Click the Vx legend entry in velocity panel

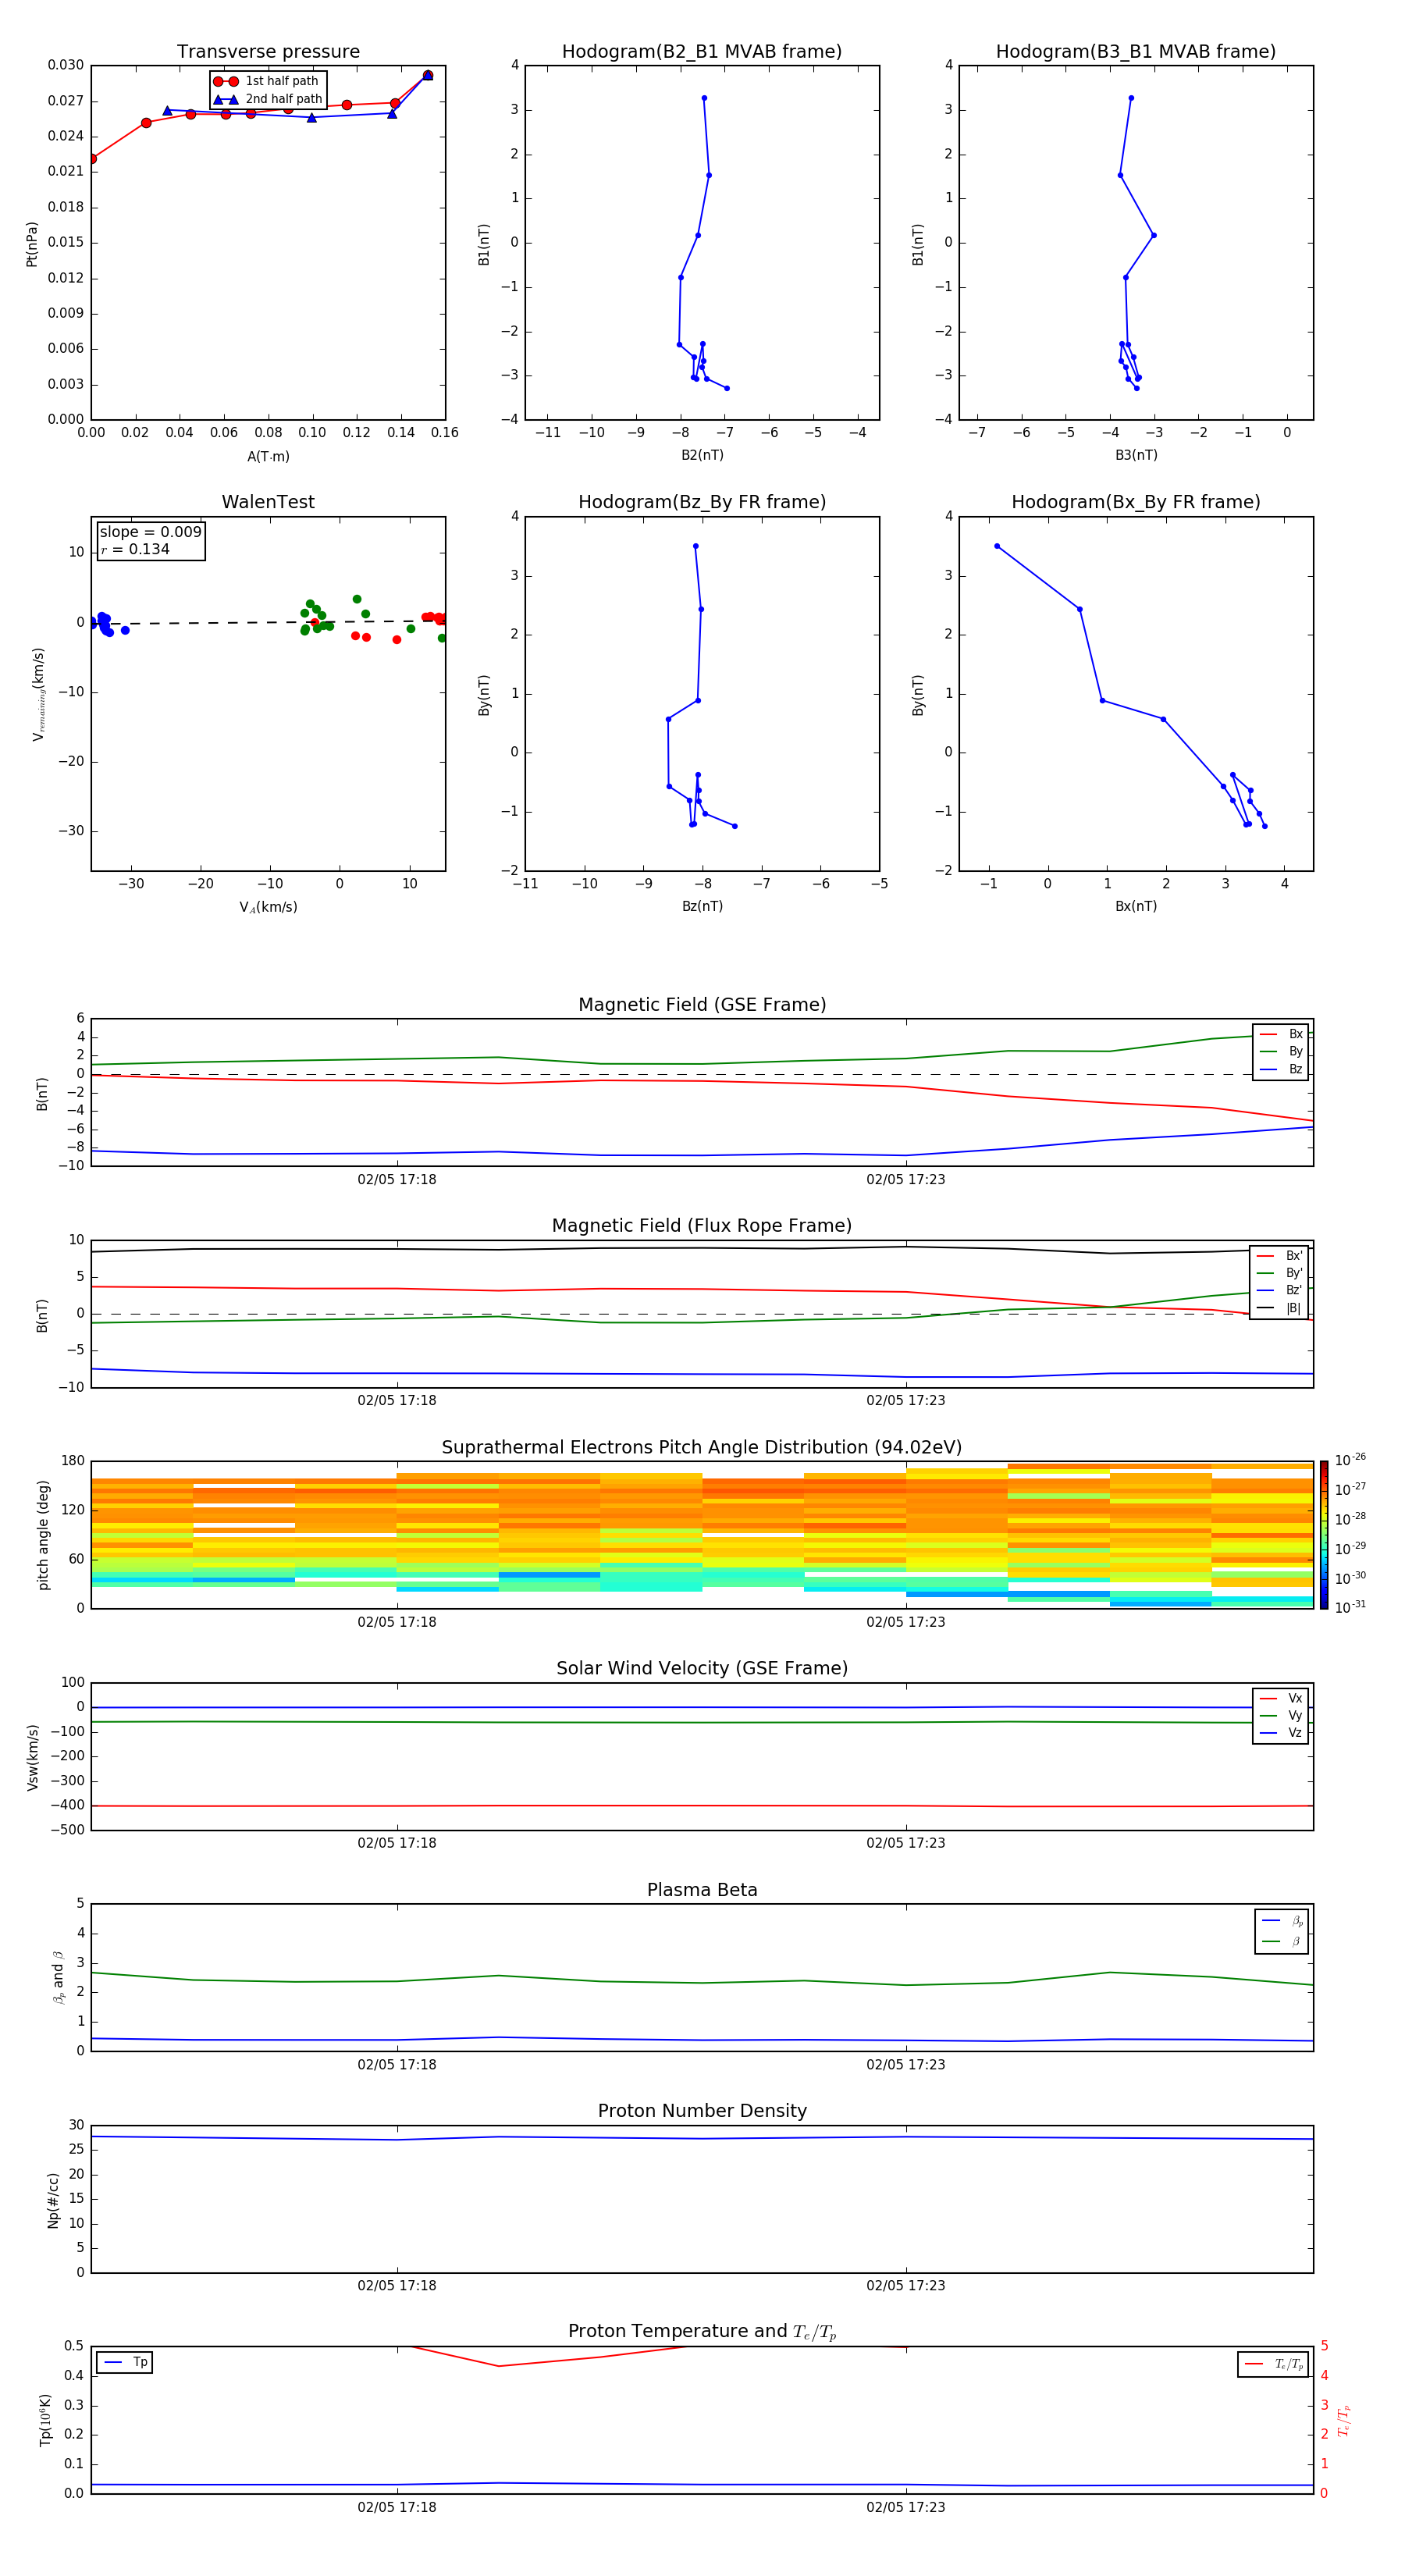click(x=1281, y=1698)
